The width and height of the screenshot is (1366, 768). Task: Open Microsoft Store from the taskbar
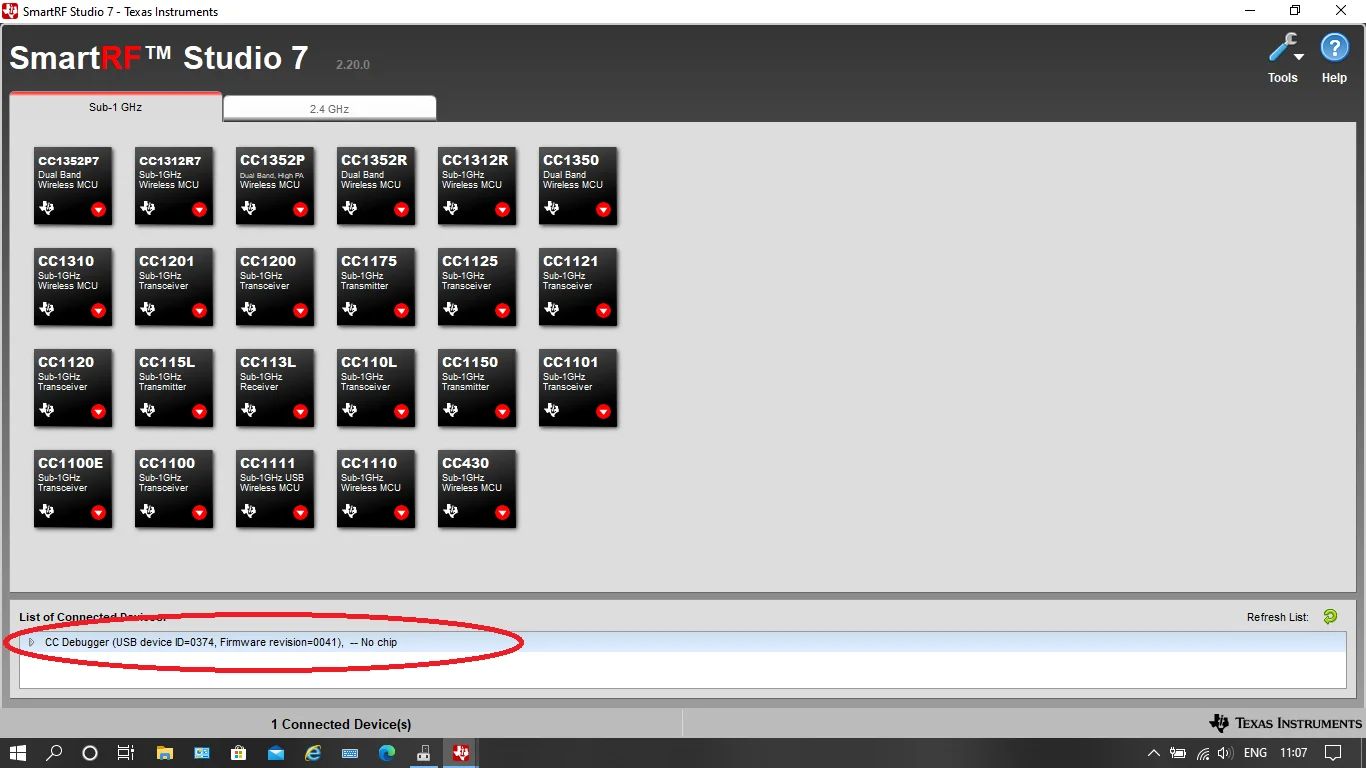point(239,753)
